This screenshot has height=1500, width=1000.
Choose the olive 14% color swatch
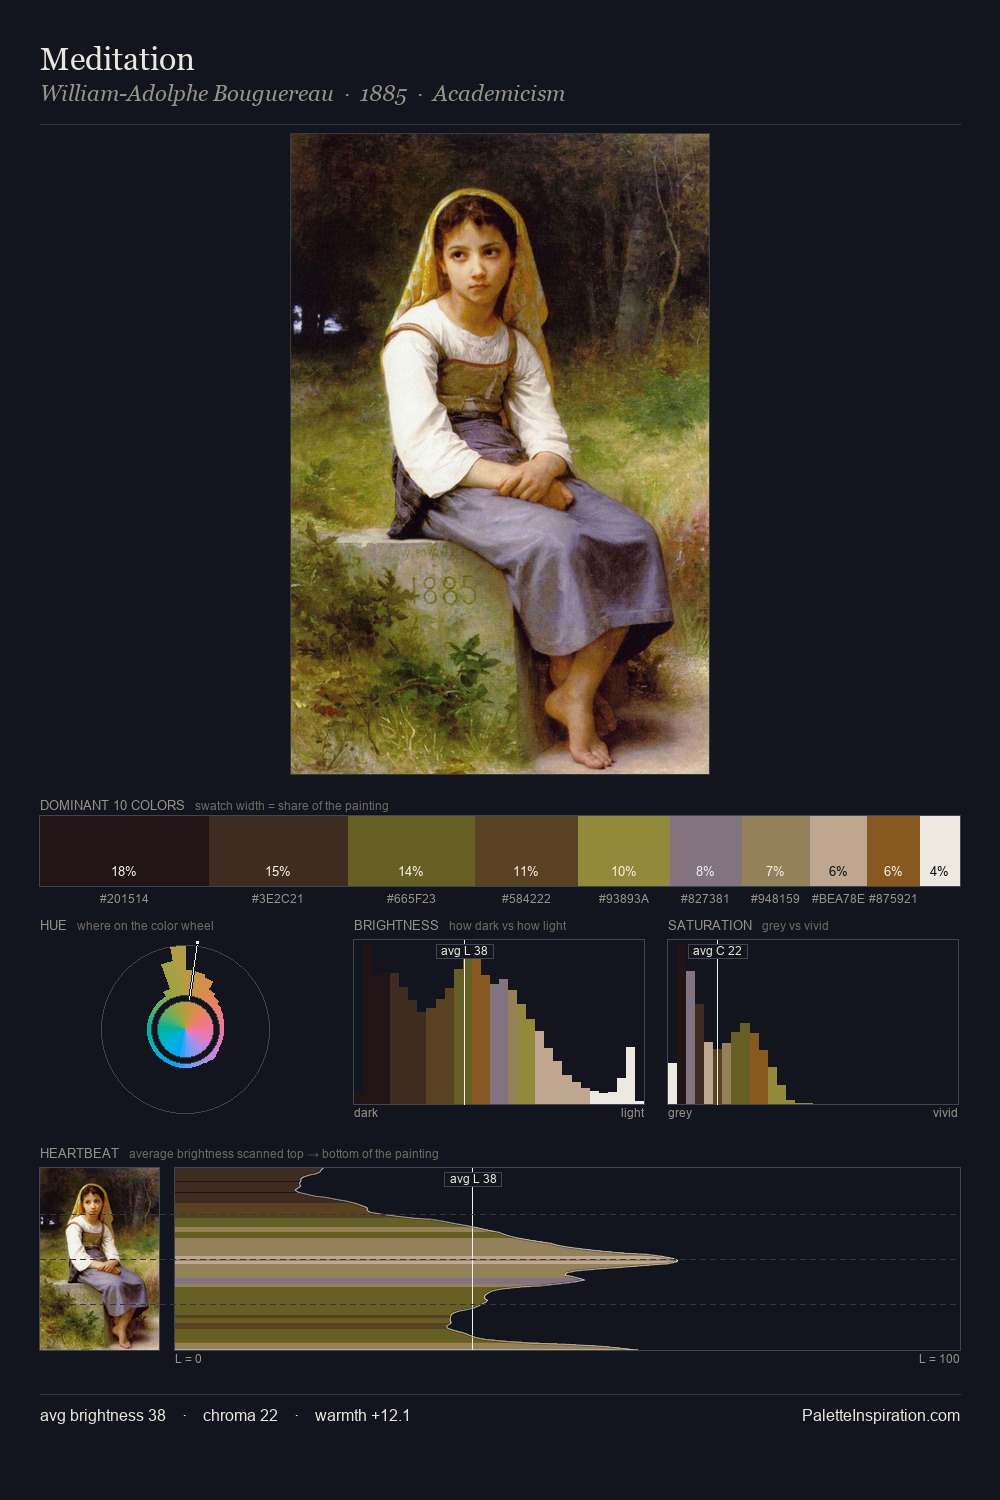pyautogui.click(x=411, y=851)
